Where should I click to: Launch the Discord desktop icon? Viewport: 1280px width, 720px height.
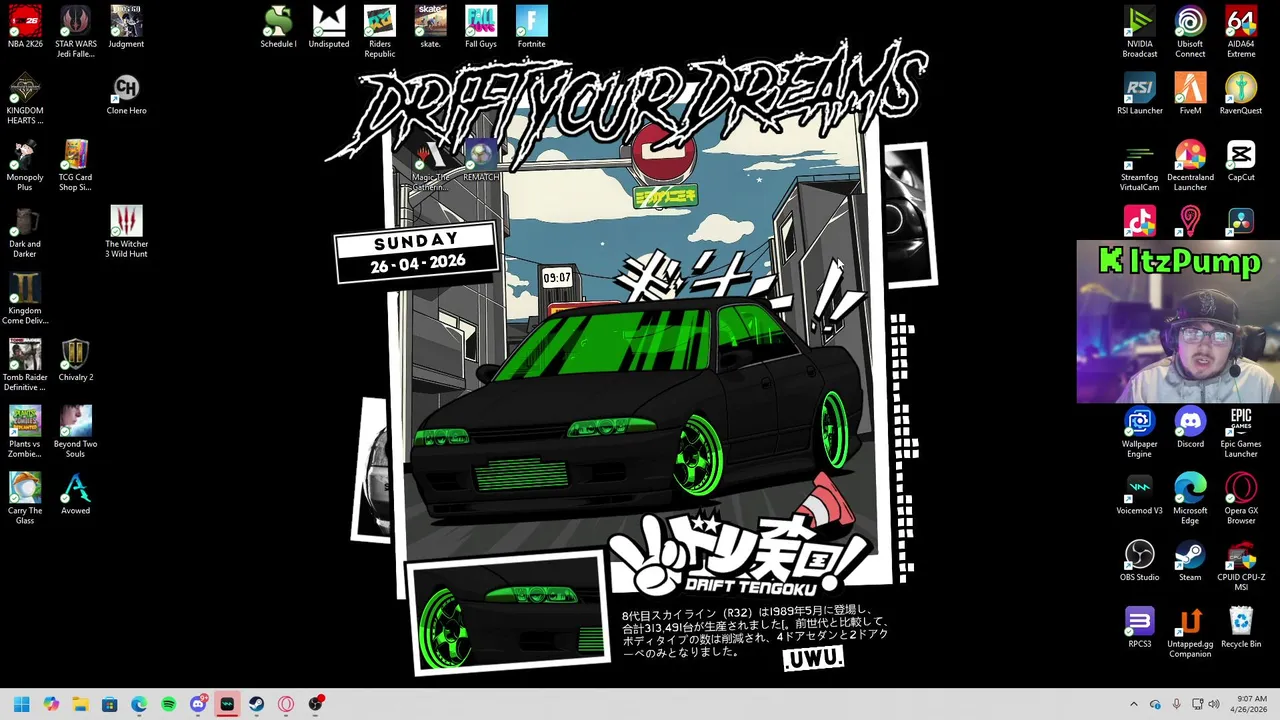coord(1190,428)
